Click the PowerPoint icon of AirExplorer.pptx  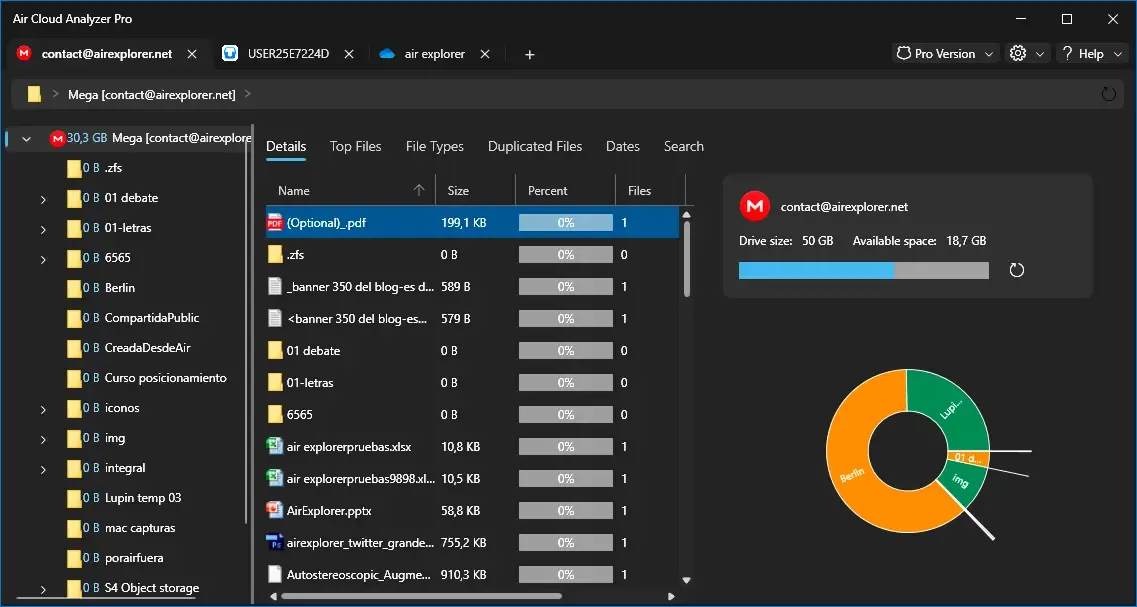[x=275, y=510]
